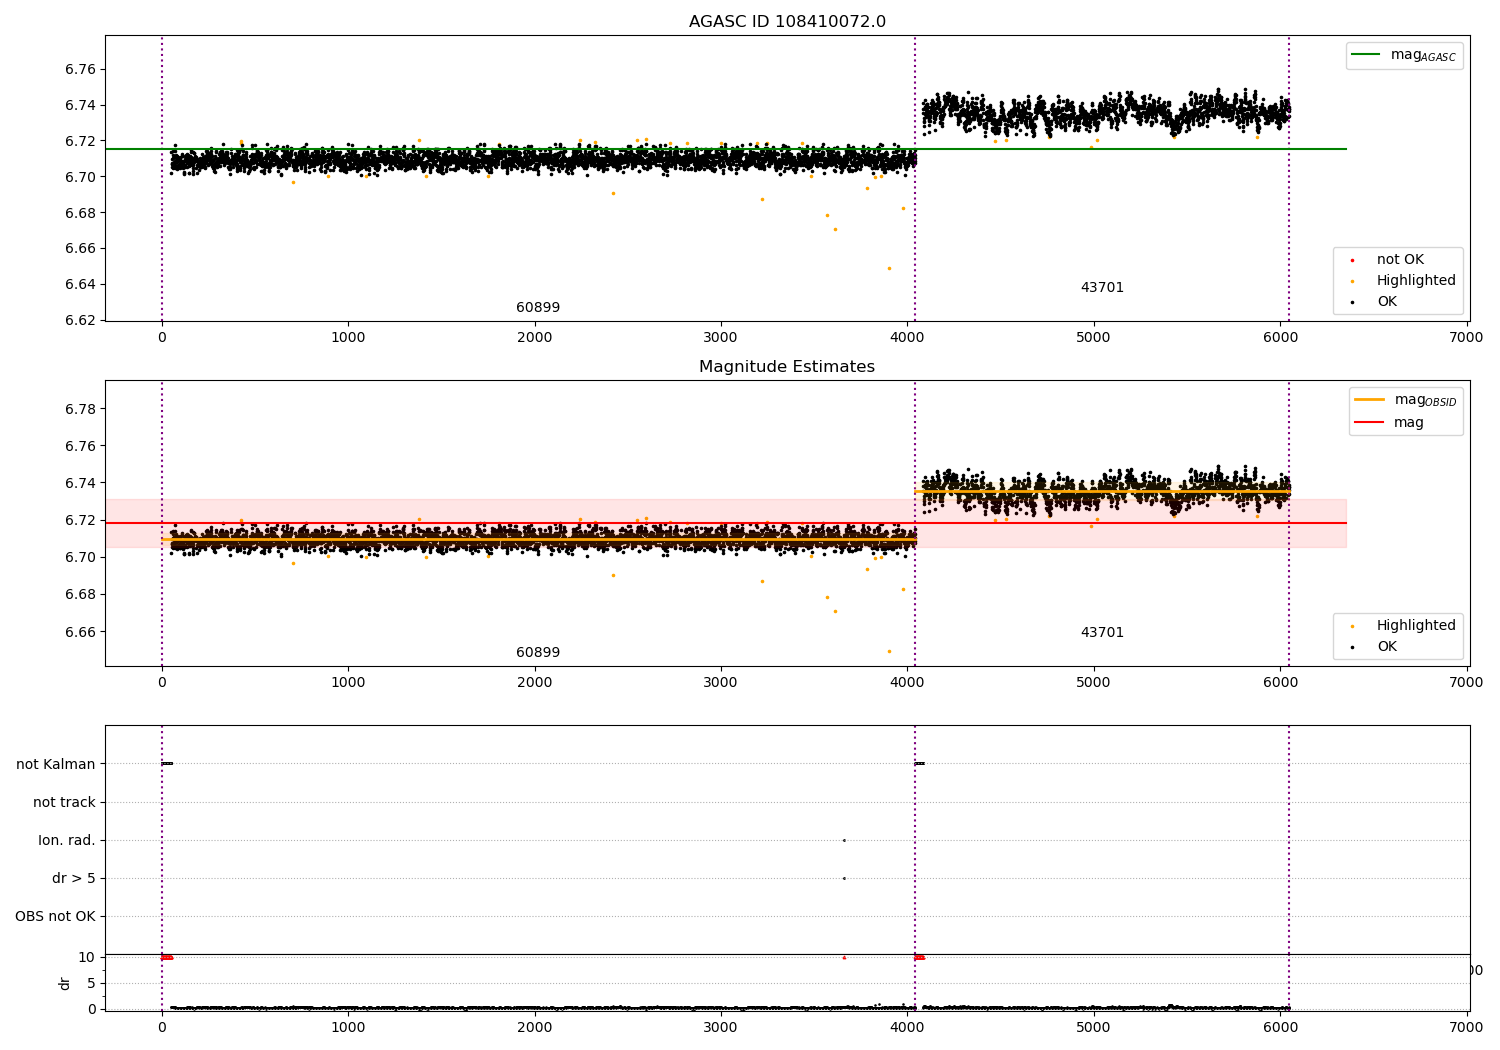This screenshot has width=1500, height=1050.
Task: Click the "not track" axis label
Action: point(64,803)
